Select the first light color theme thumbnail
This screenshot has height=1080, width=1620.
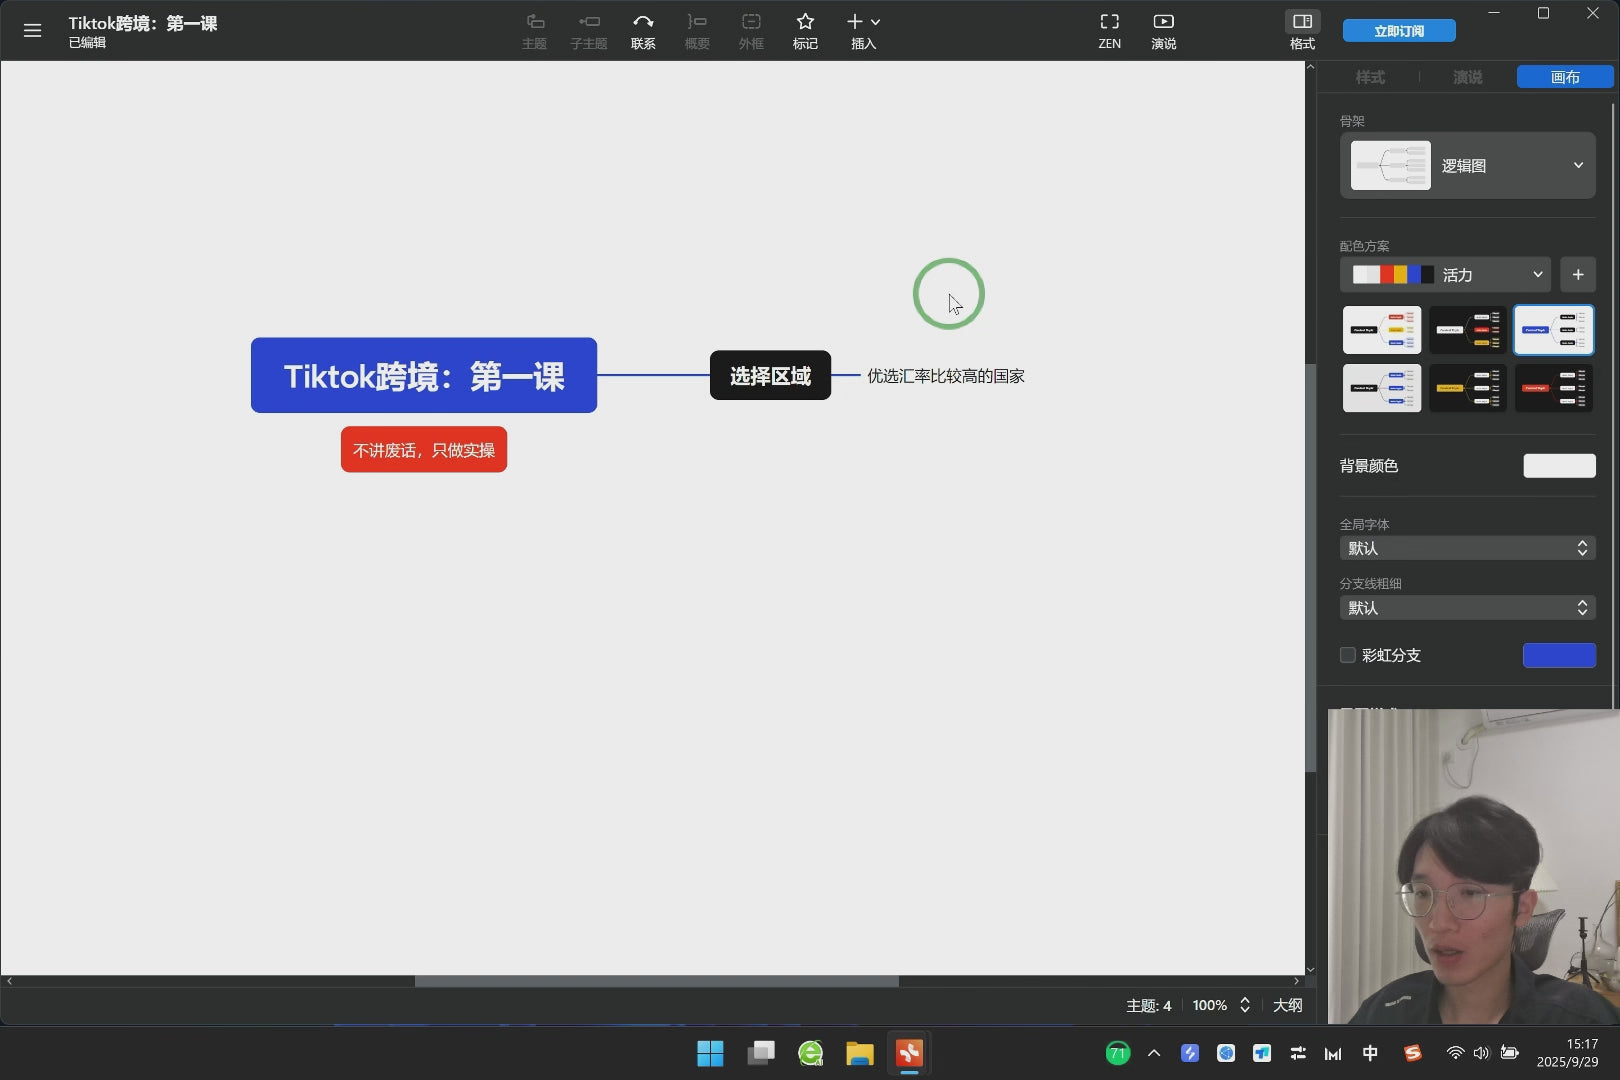pyautogui.click(x=1381, y=330)
